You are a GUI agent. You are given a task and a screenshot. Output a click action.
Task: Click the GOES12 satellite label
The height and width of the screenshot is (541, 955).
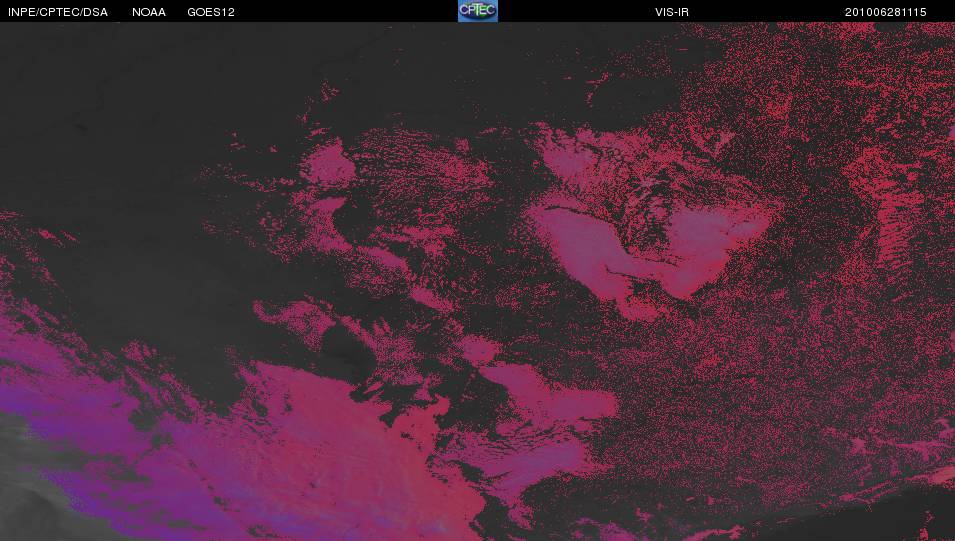(x=211, y=12)
